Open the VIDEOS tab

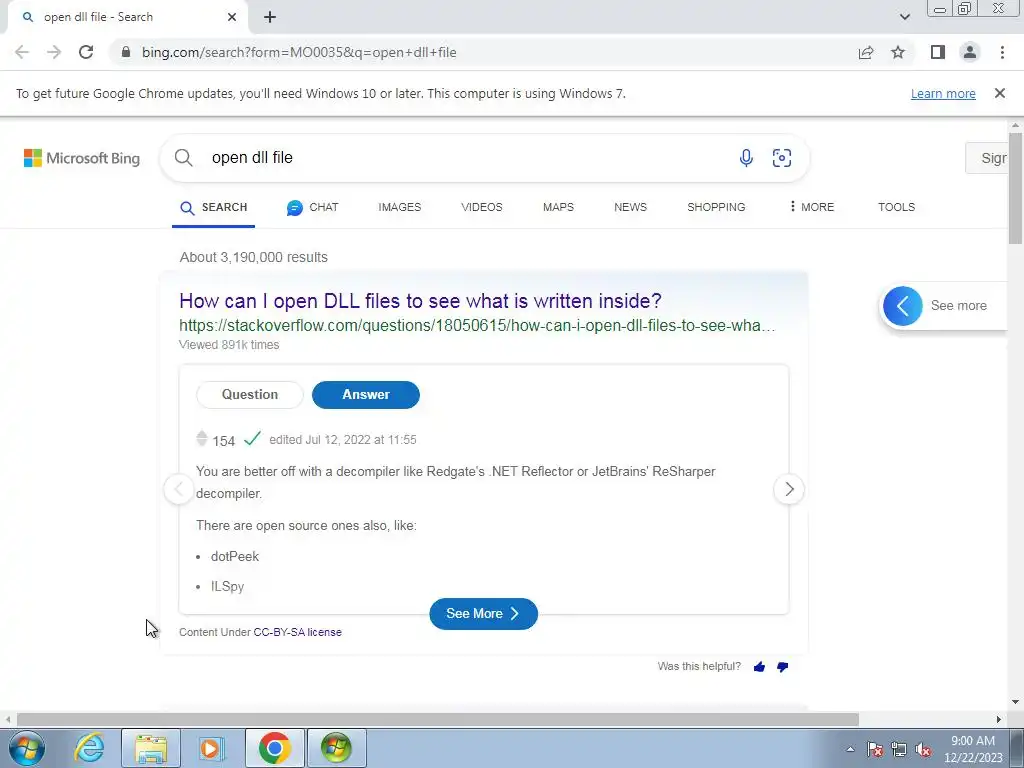click(482, 207)
